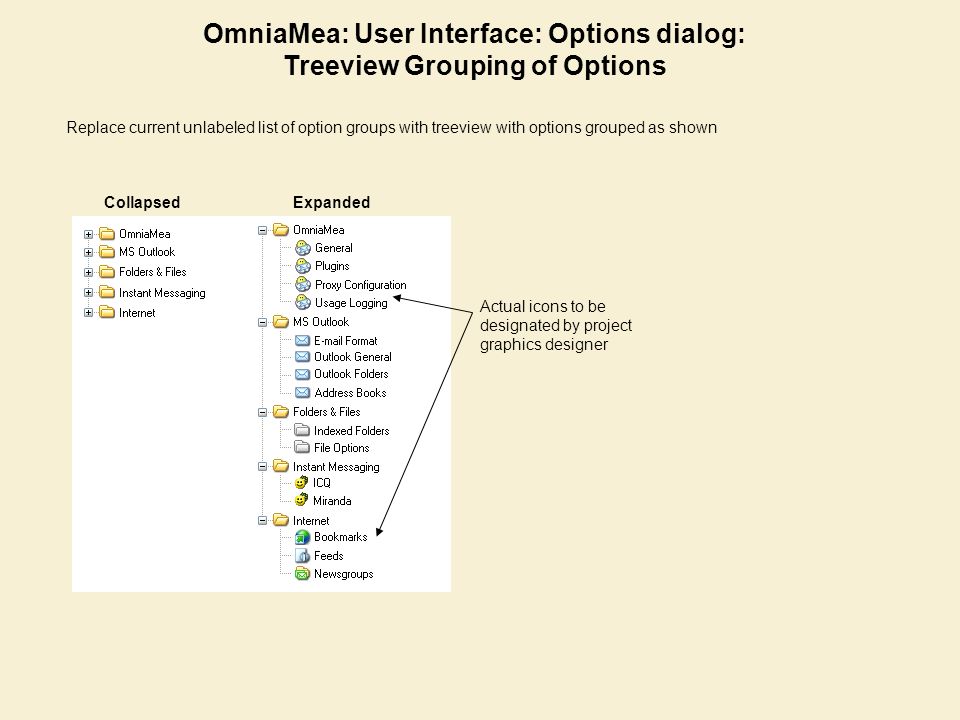Select the Proxy Configuration icon
960x720 pixels.
point(303,284)
